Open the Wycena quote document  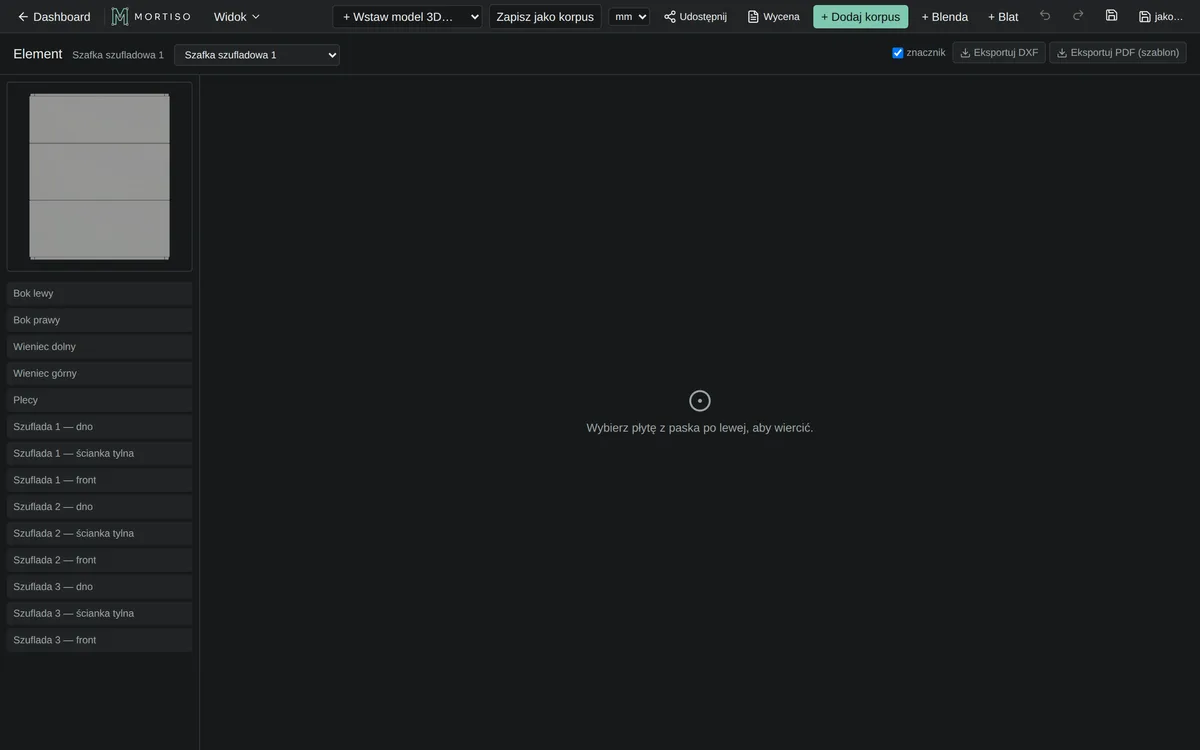(774, 17)
